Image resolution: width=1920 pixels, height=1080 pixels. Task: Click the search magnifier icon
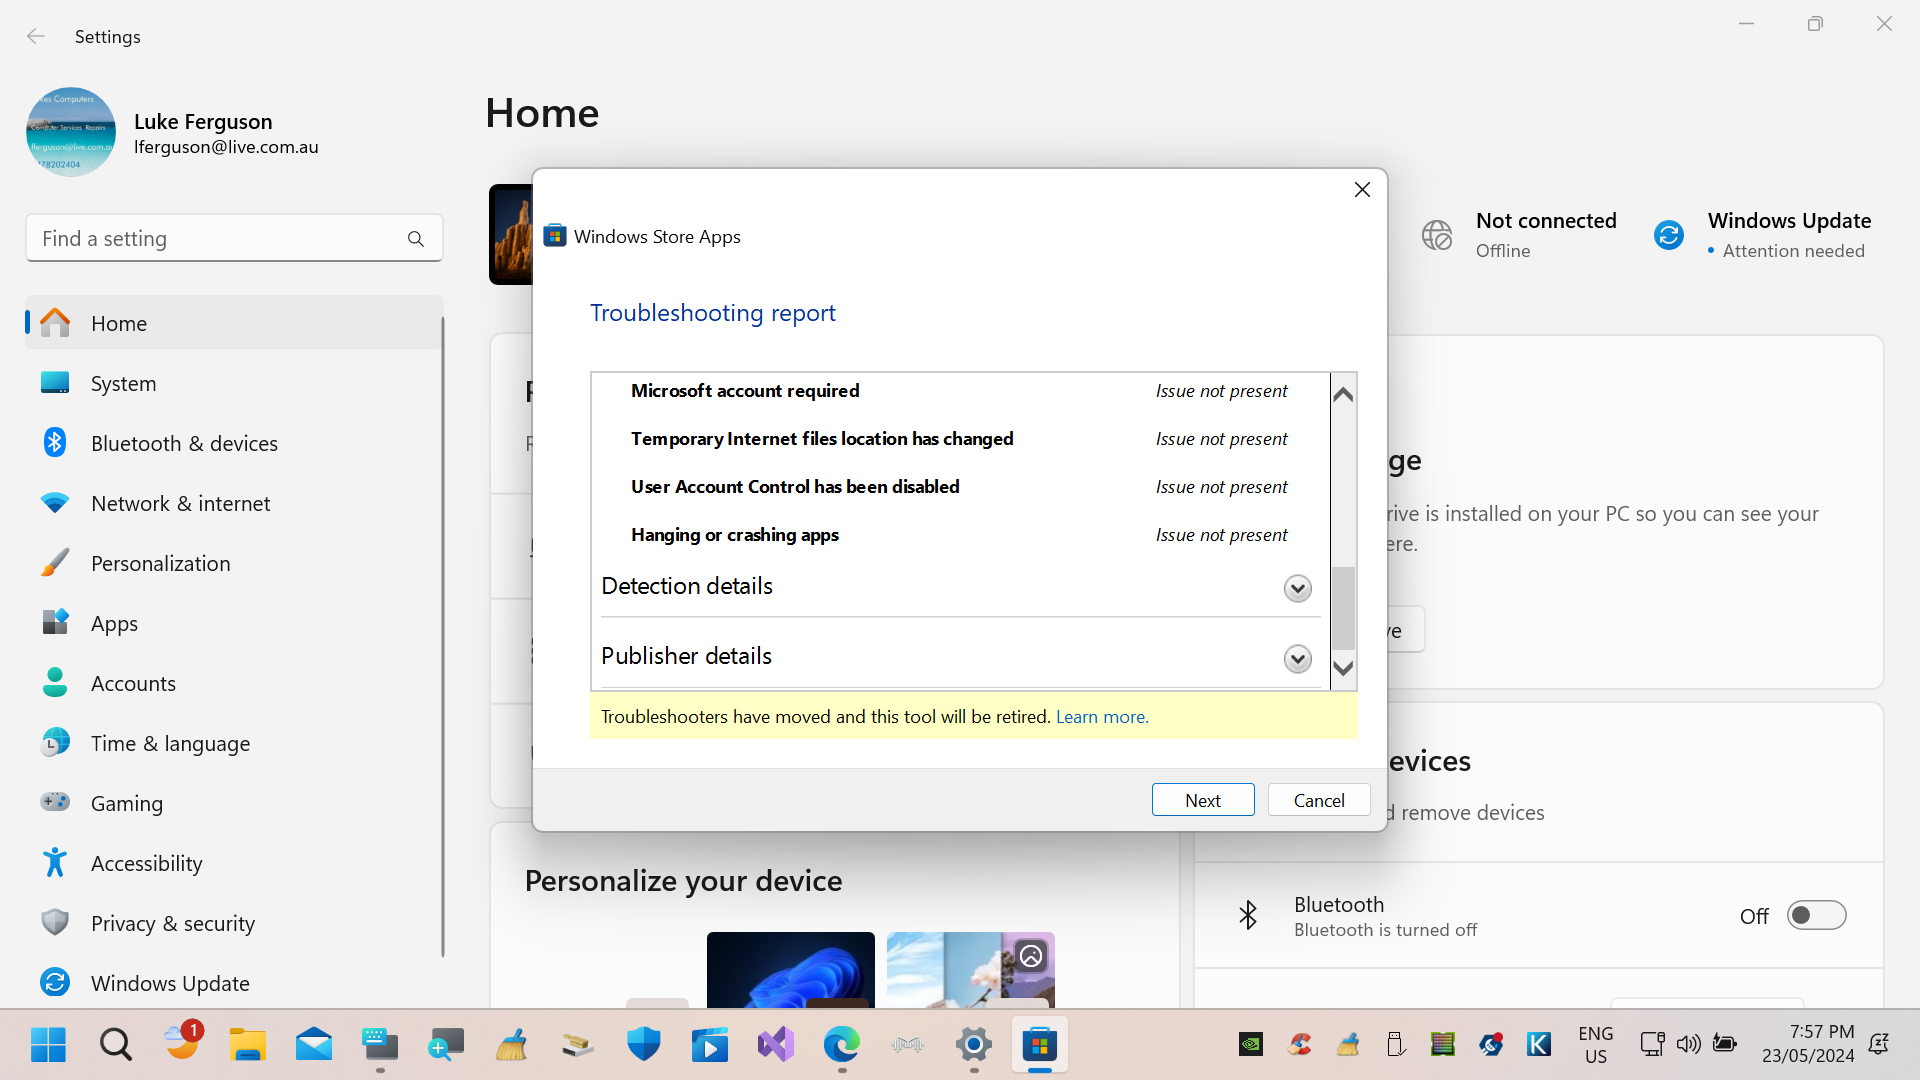[x=416, y=239]
